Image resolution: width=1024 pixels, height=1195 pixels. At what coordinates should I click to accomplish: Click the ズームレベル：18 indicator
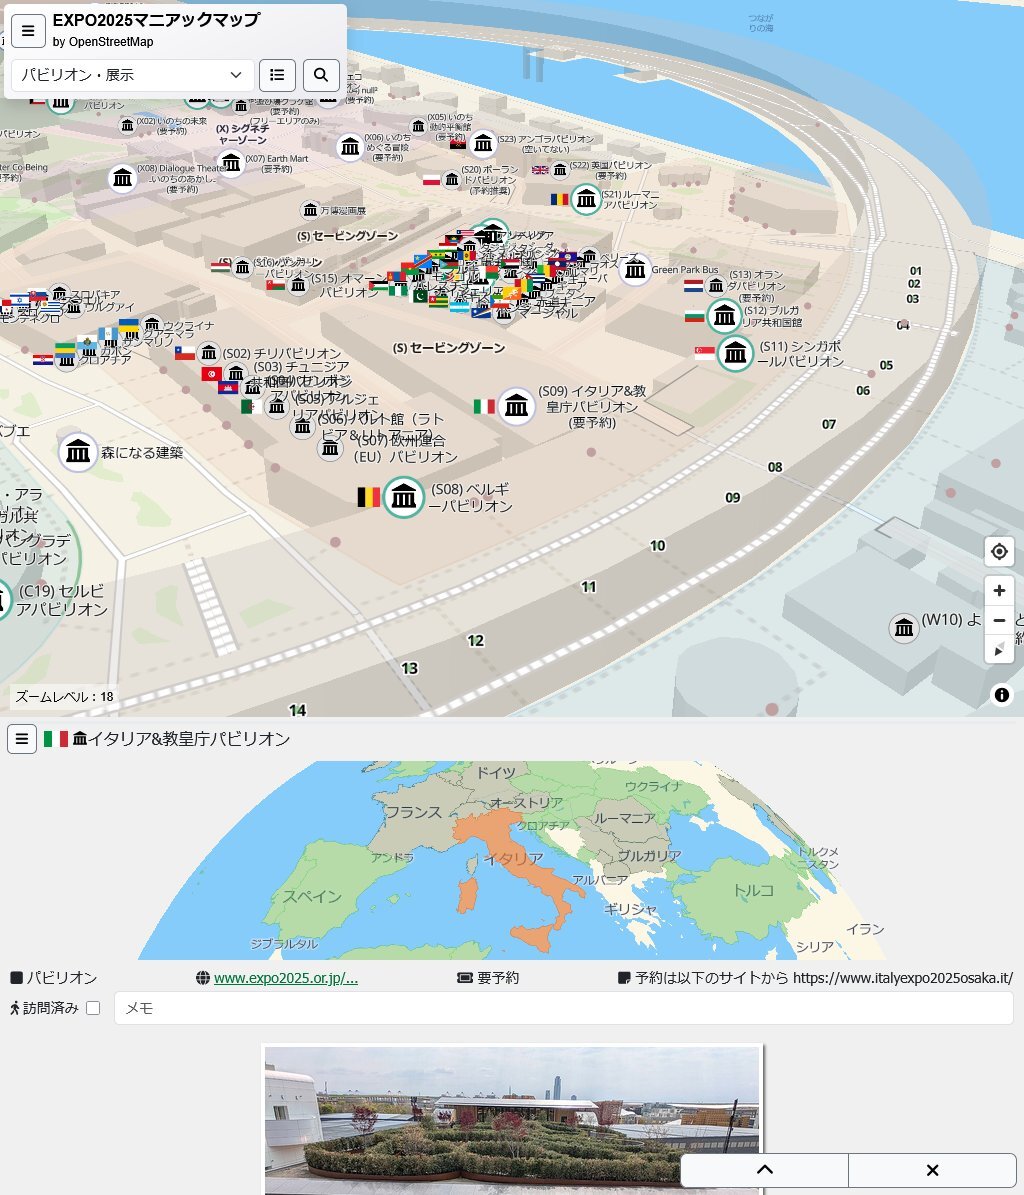point(65,697)
